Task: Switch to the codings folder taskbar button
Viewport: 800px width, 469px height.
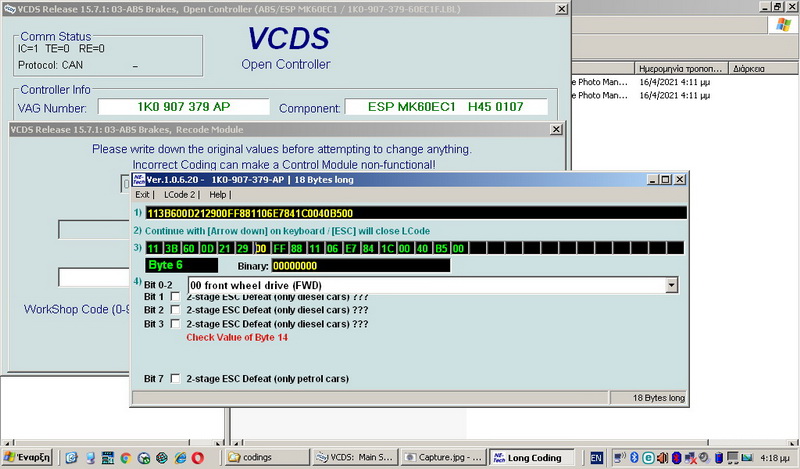Action: [x=267, y=457]
